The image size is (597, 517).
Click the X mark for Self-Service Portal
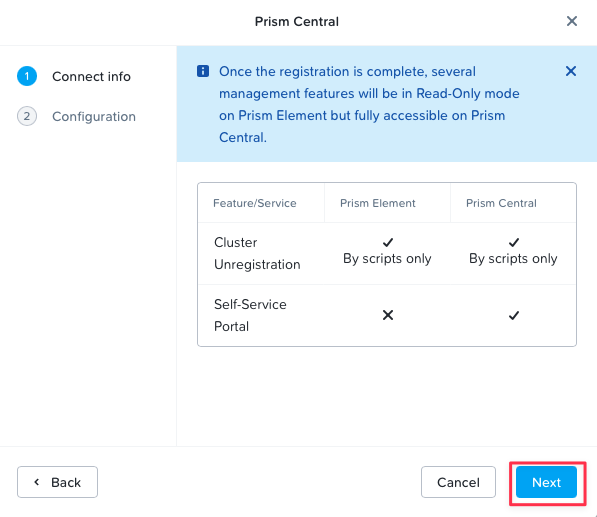388,315
